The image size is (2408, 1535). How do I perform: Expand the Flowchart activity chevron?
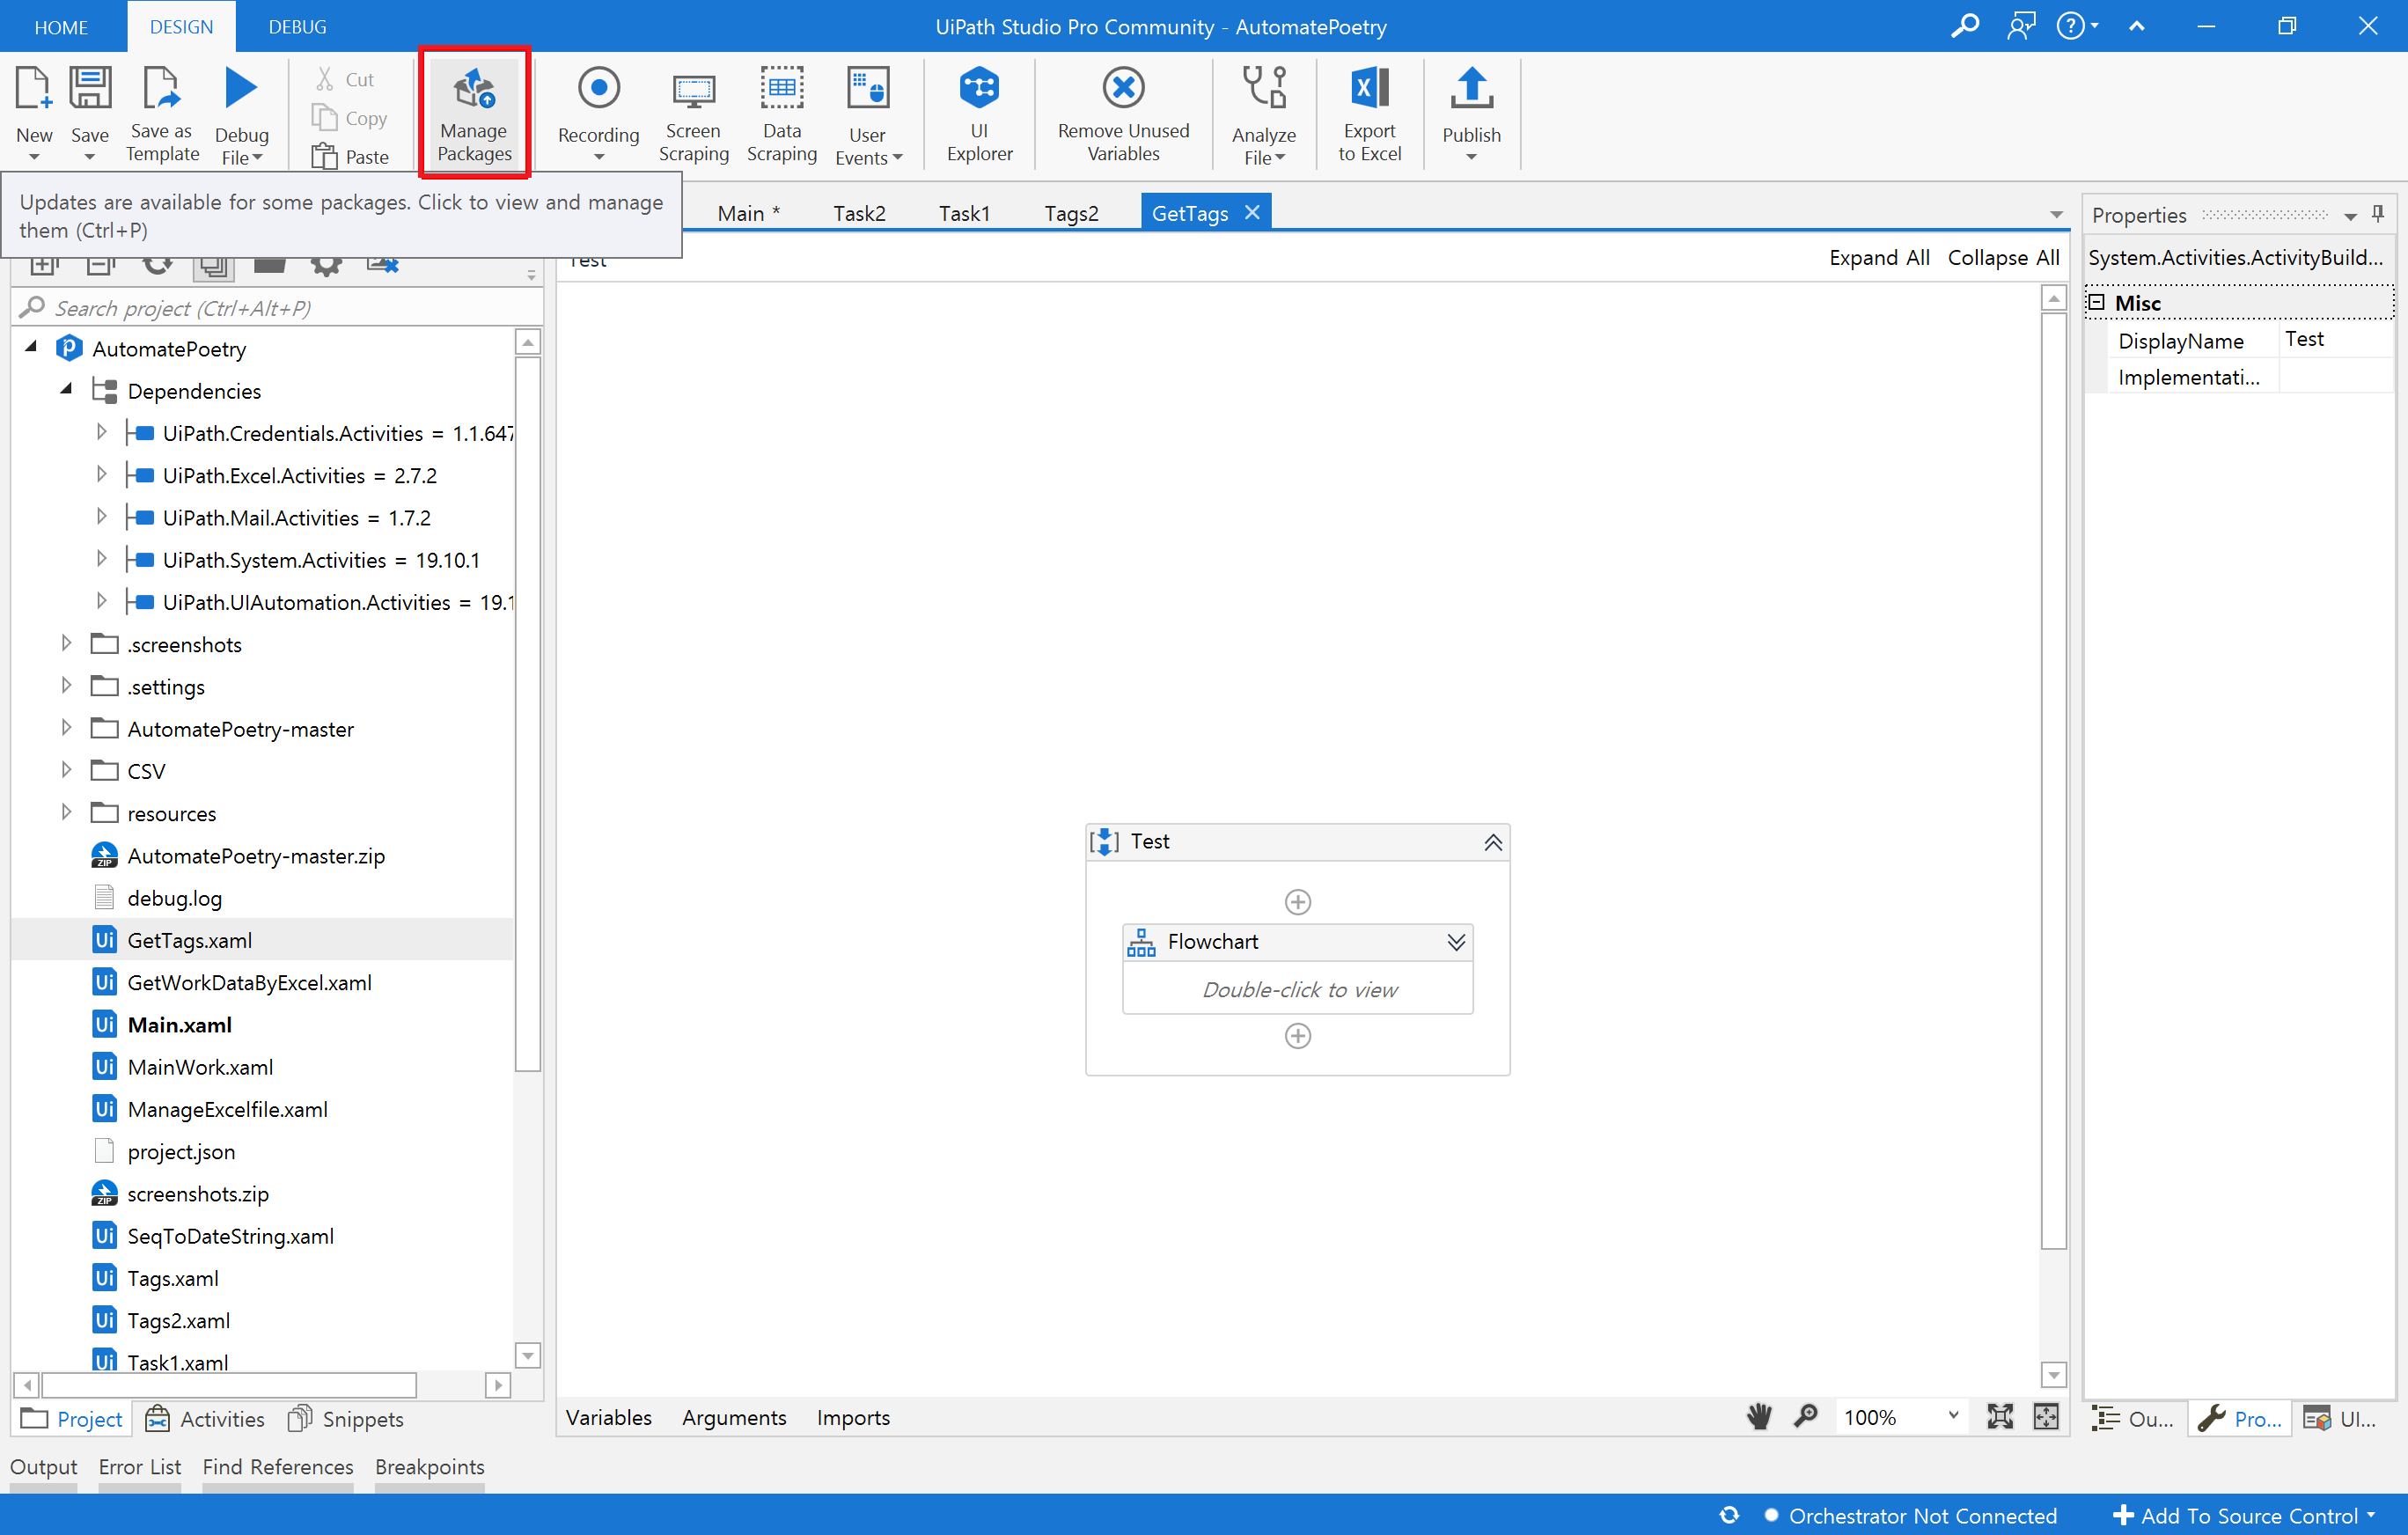pos(1456,942)
